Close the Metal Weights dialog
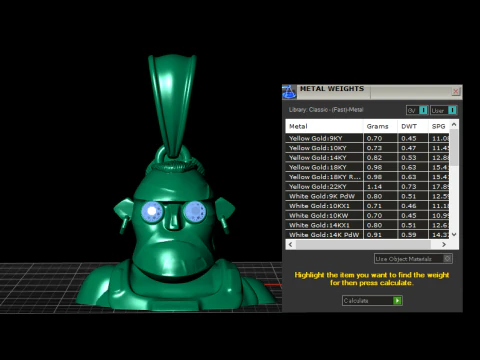This screenshot has height=360, width=480. pos(456,91)
